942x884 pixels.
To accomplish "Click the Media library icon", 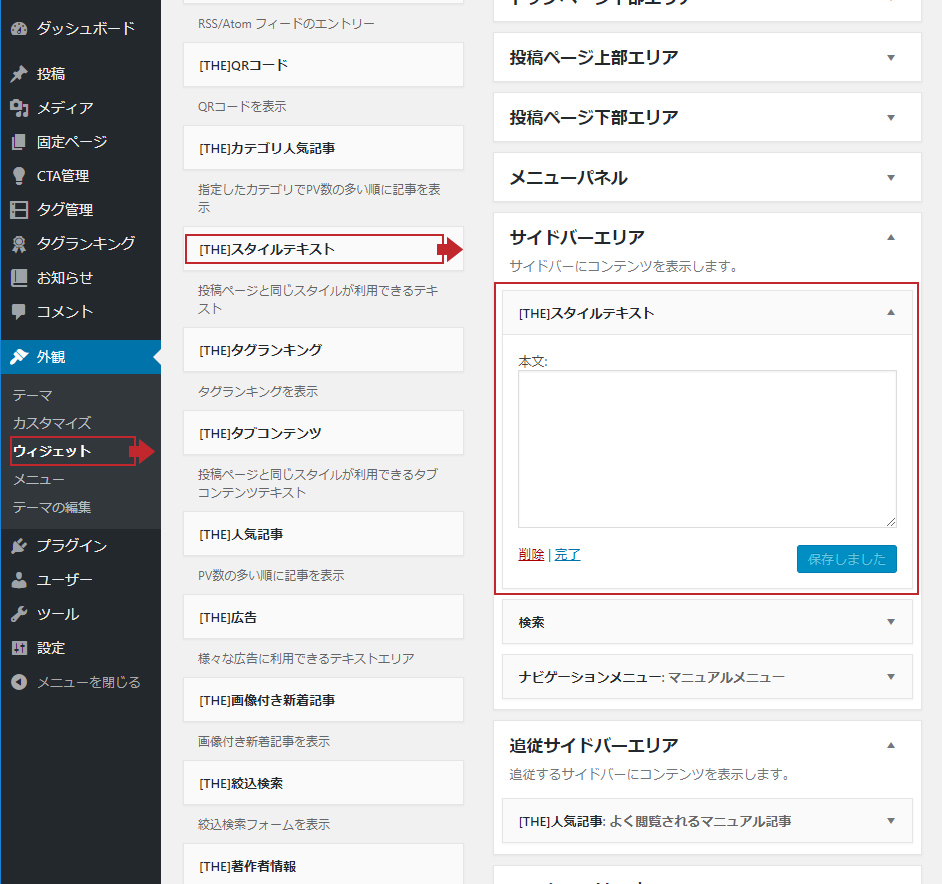I will coord(18,108).
